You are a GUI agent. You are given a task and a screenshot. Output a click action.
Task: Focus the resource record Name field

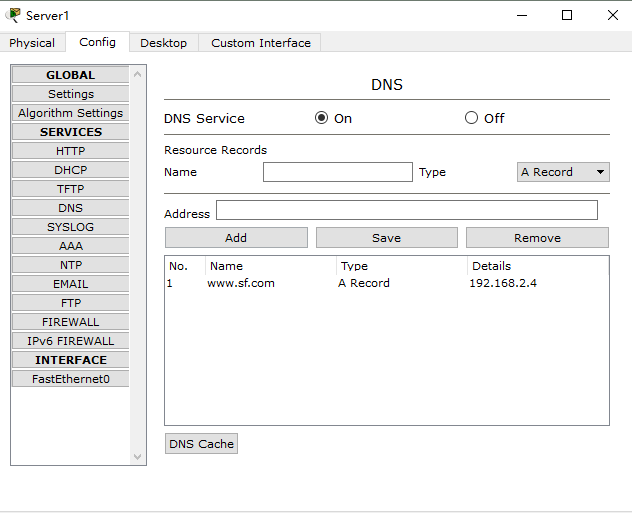(338, 172)
